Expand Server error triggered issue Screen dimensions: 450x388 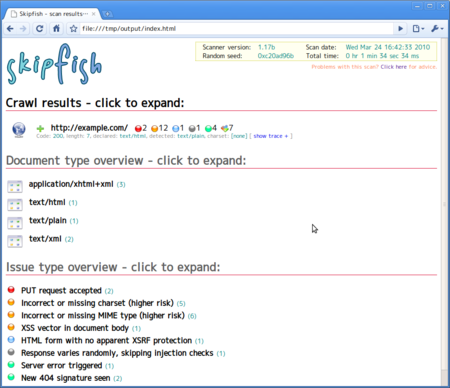(62, 366)
